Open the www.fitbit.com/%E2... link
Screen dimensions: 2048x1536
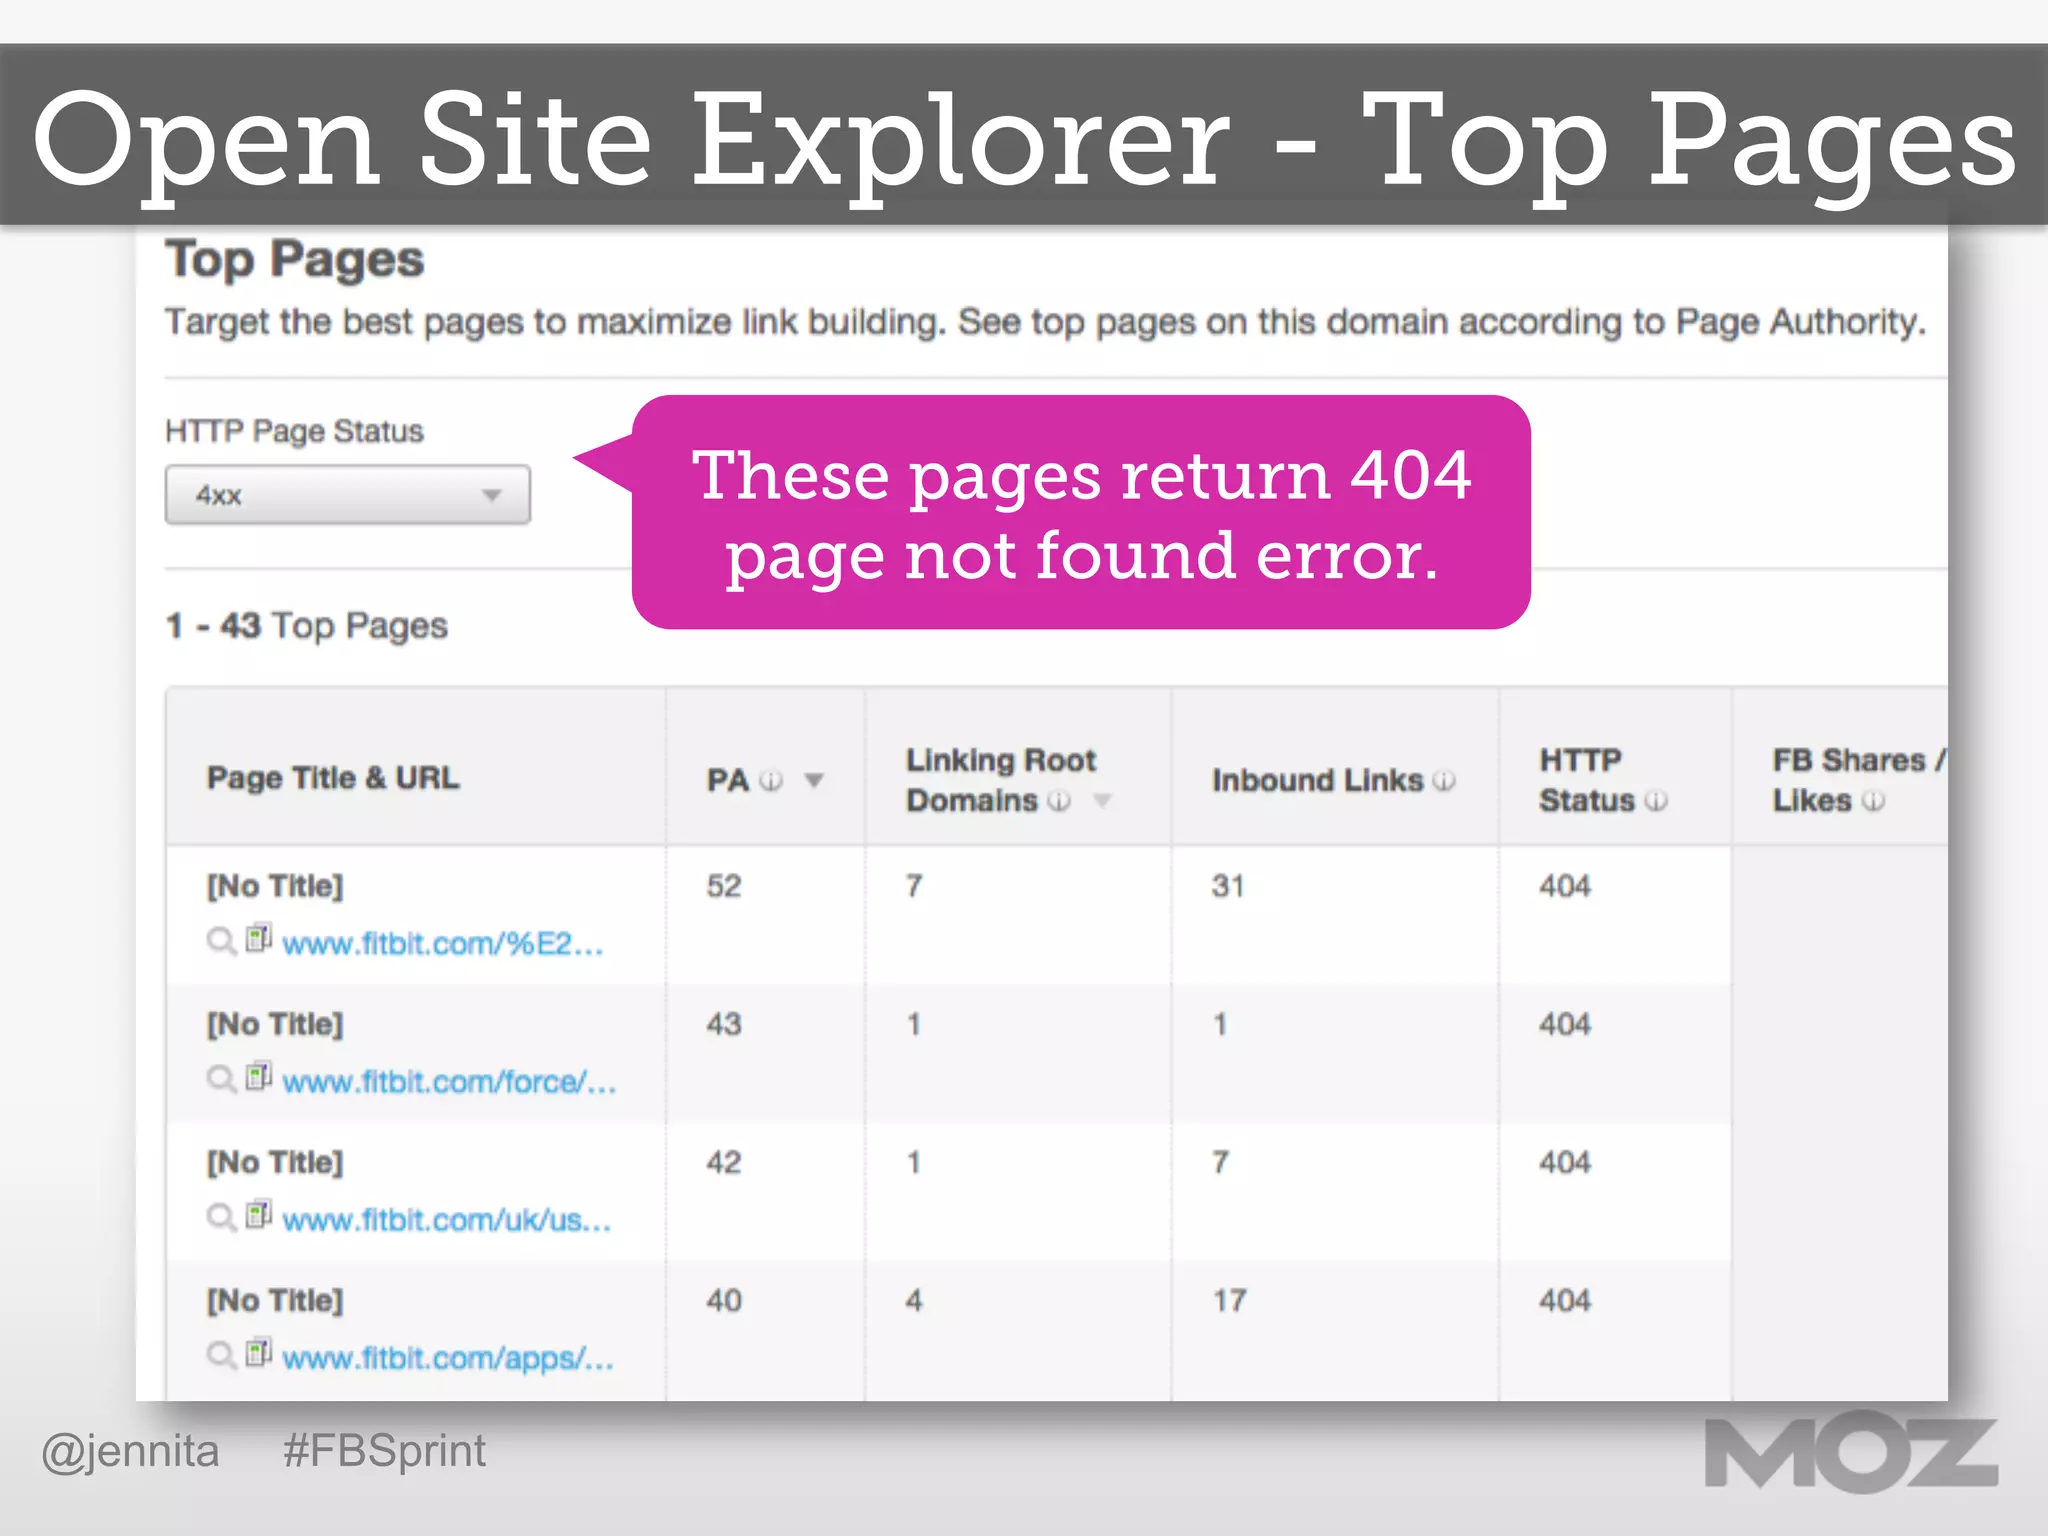(x=443, y=943)
